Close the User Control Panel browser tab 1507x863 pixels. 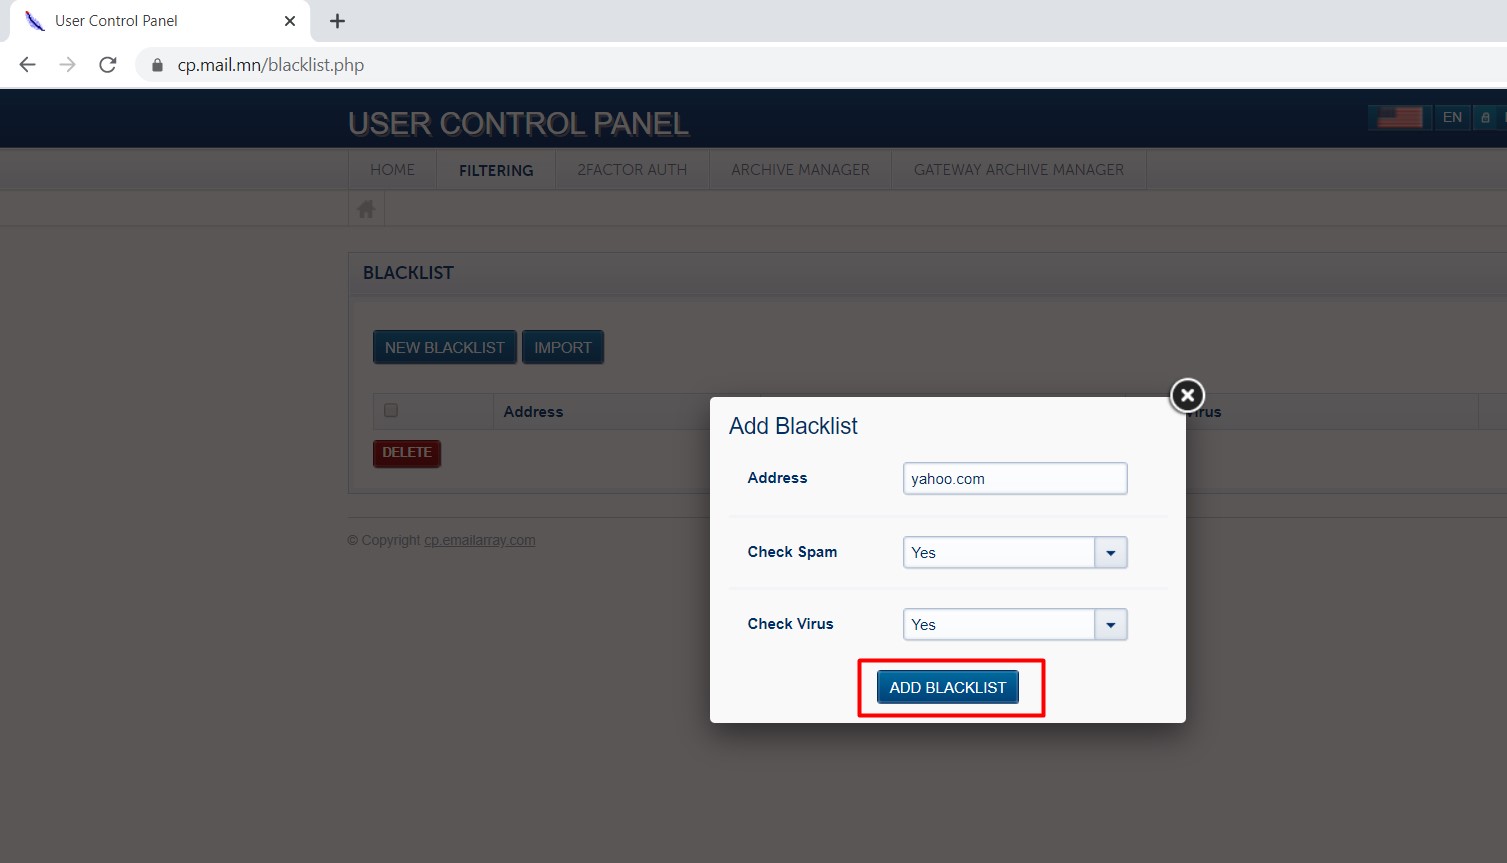point(290,21)
